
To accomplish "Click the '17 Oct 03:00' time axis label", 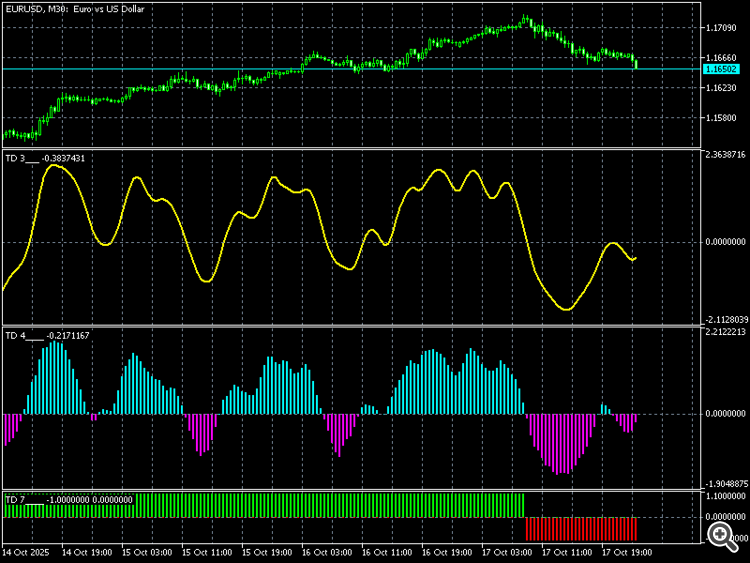I will pos(507,552).
